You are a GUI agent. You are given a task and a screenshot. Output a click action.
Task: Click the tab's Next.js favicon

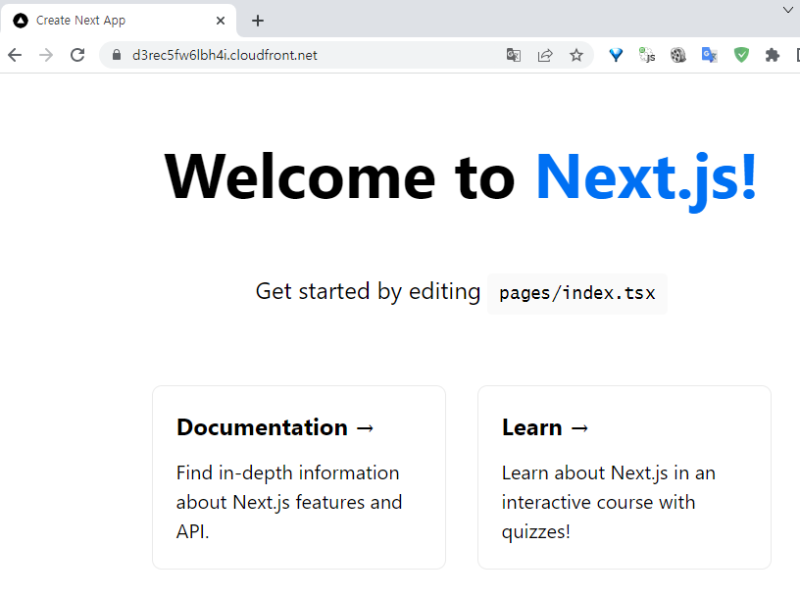point(20,20)
